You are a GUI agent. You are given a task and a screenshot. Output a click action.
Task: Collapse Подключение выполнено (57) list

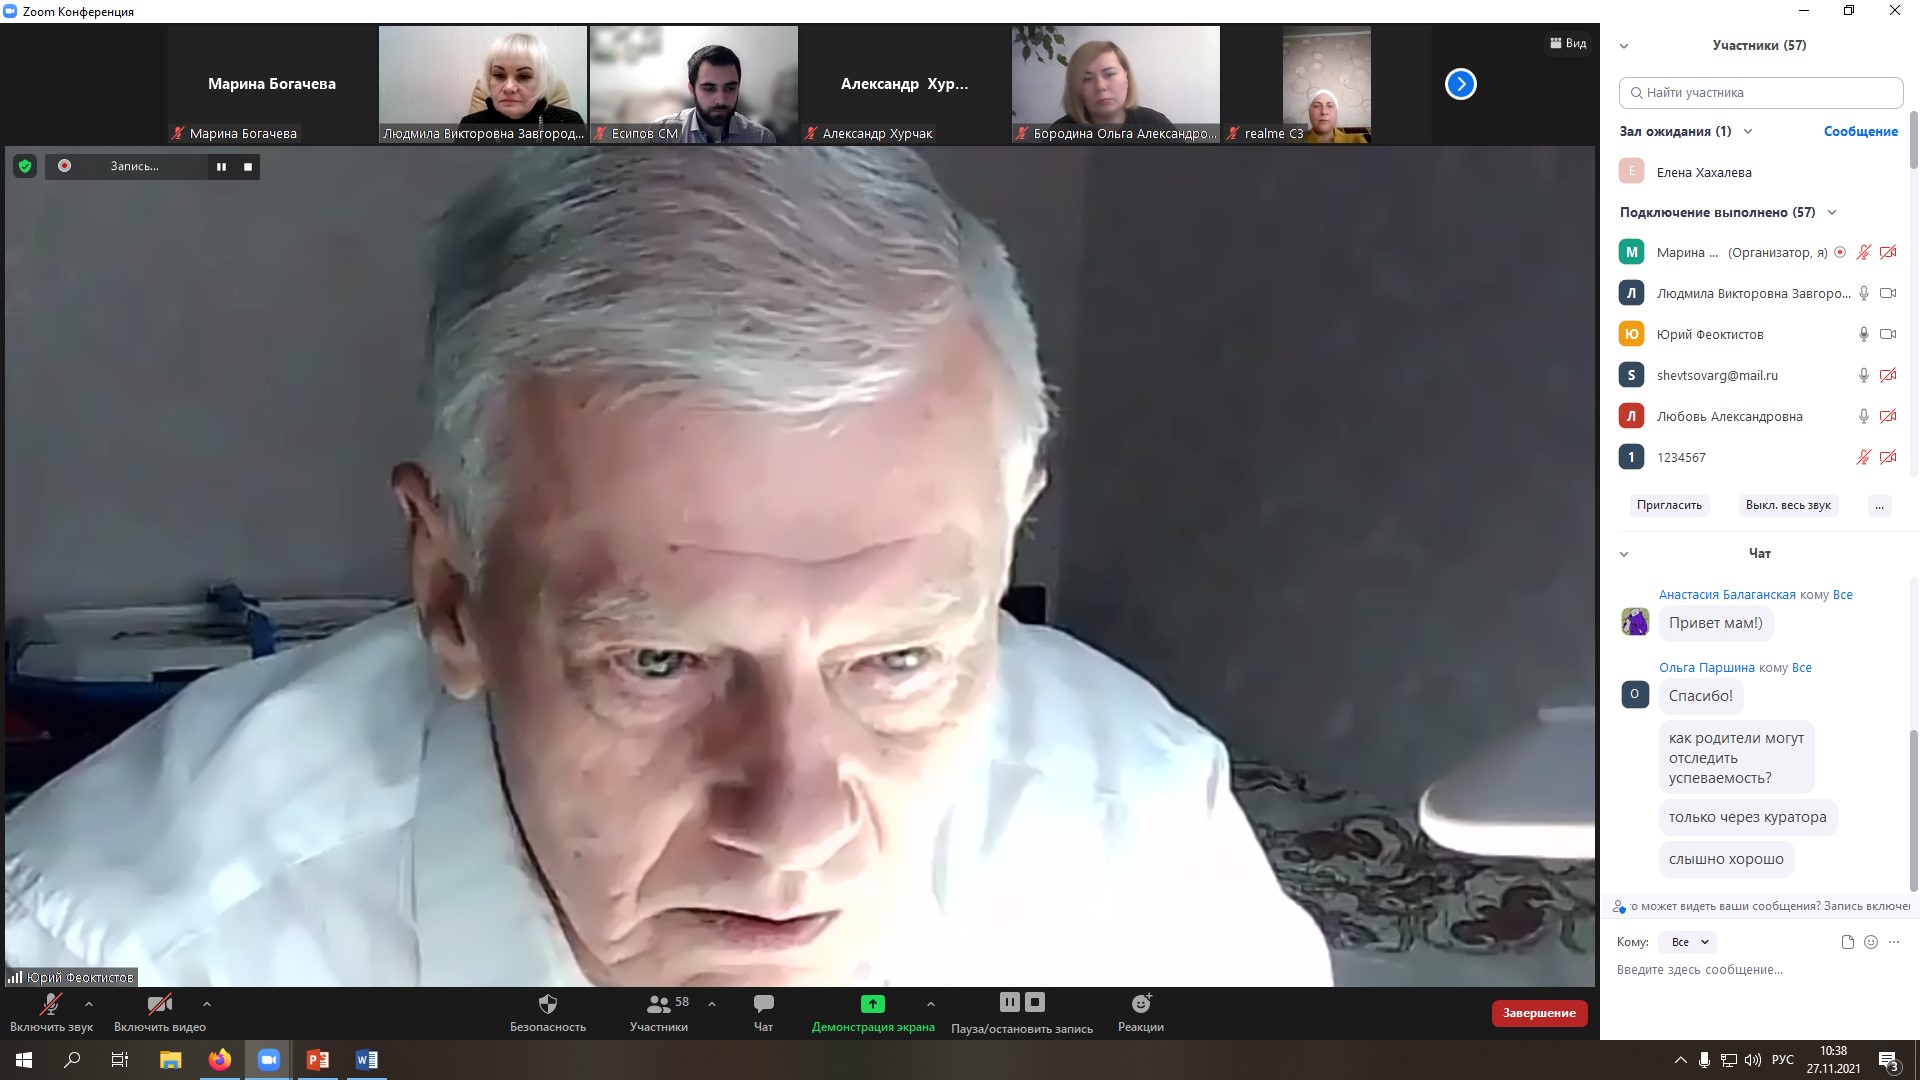1832,212
